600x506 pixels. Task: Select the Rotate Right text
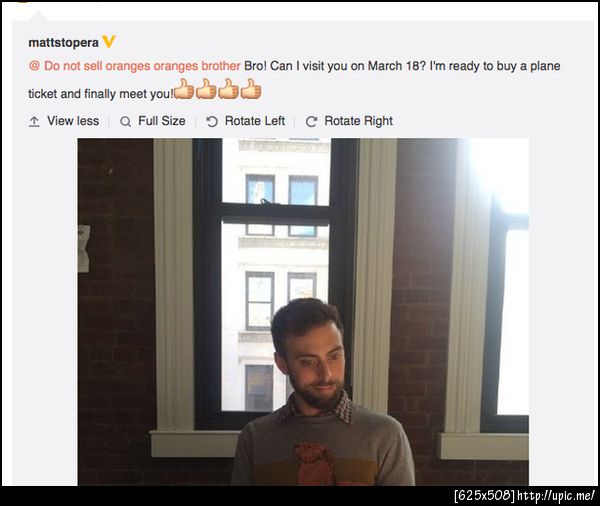359,121
